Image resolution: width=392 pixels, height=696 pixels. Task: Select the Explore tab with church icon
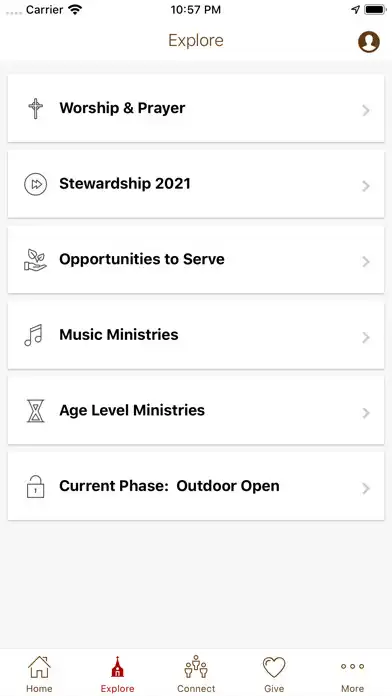[118, 673]
